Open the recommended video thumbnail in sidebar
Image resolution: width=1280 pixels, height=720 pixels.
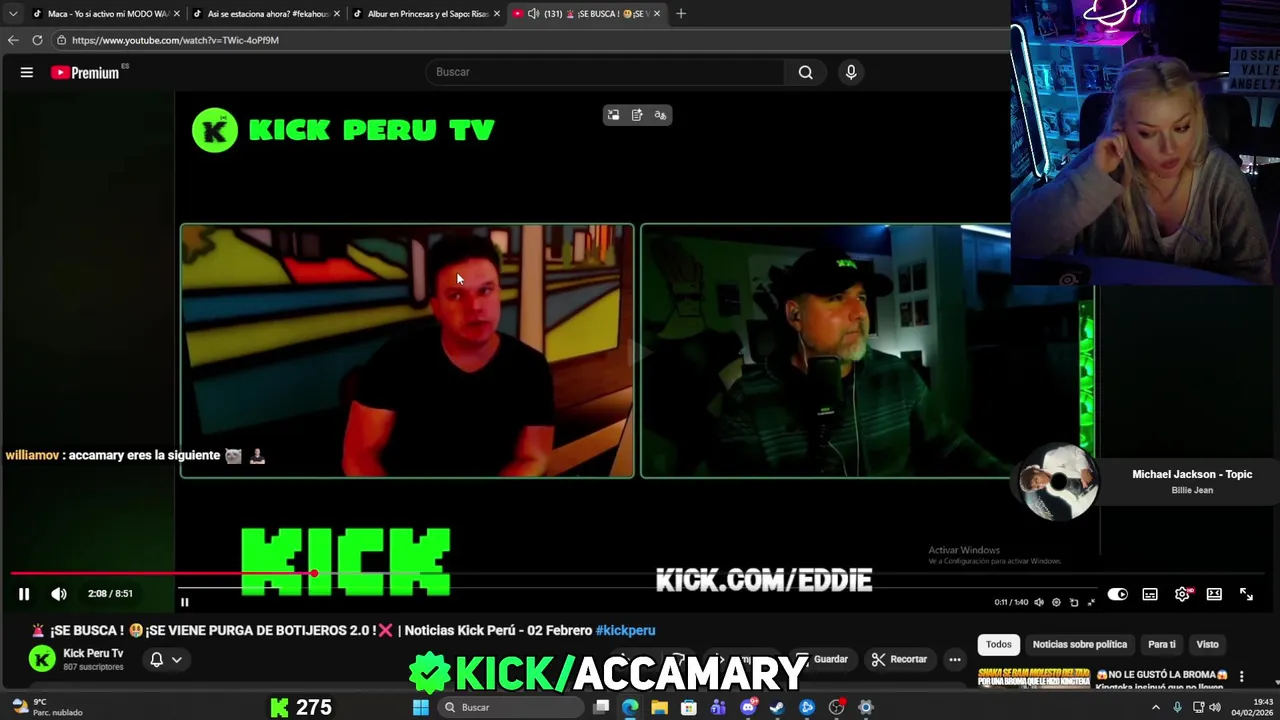click(1033, 678)
